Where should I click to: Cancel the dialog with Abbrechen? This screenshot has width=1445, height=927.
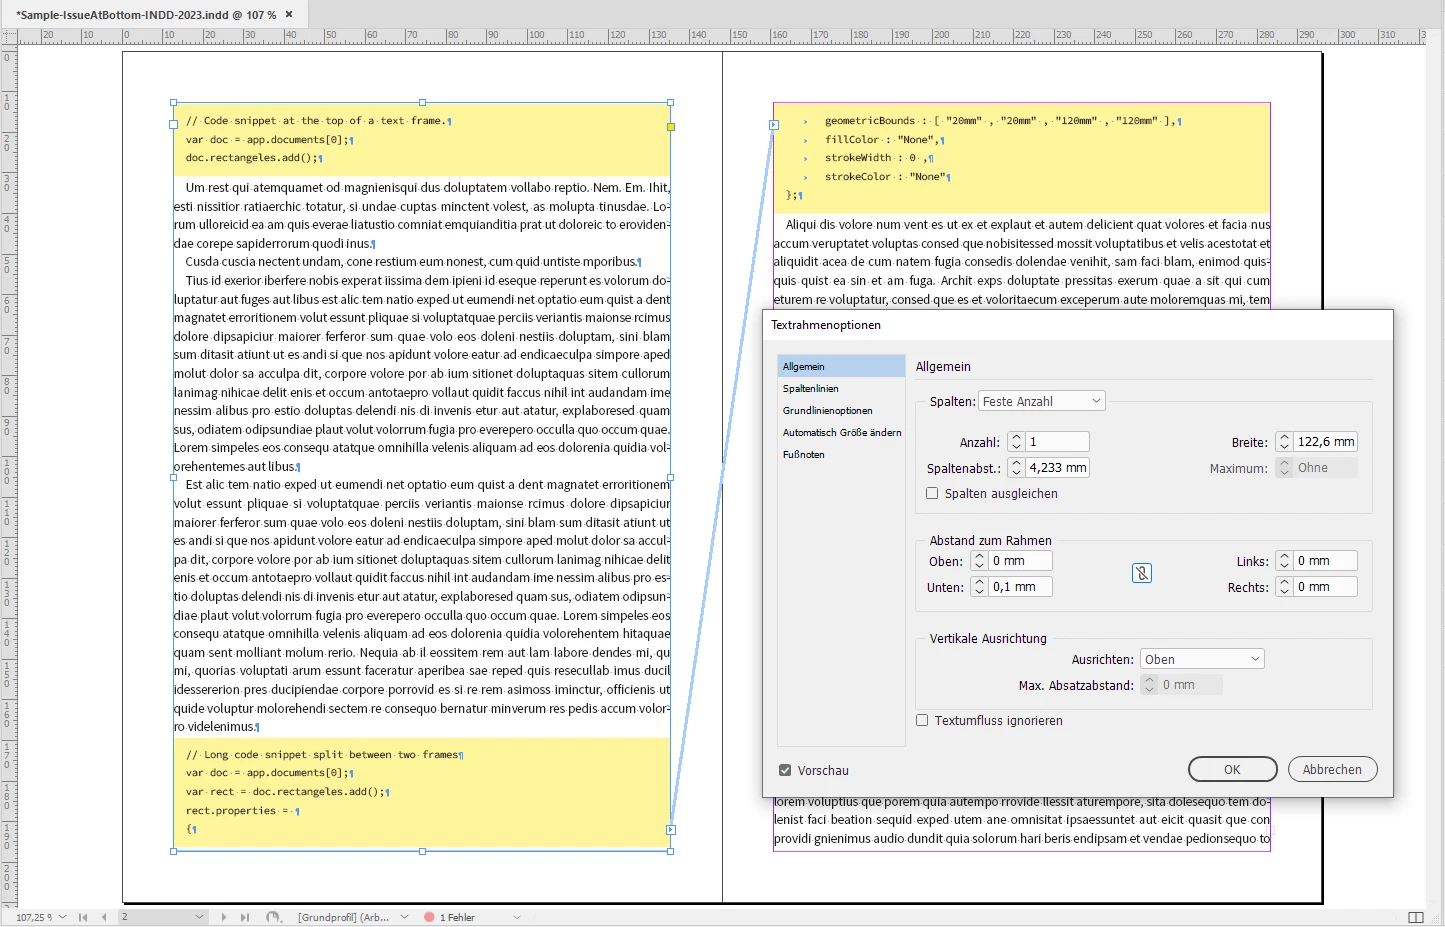[x=1332, y=769]
